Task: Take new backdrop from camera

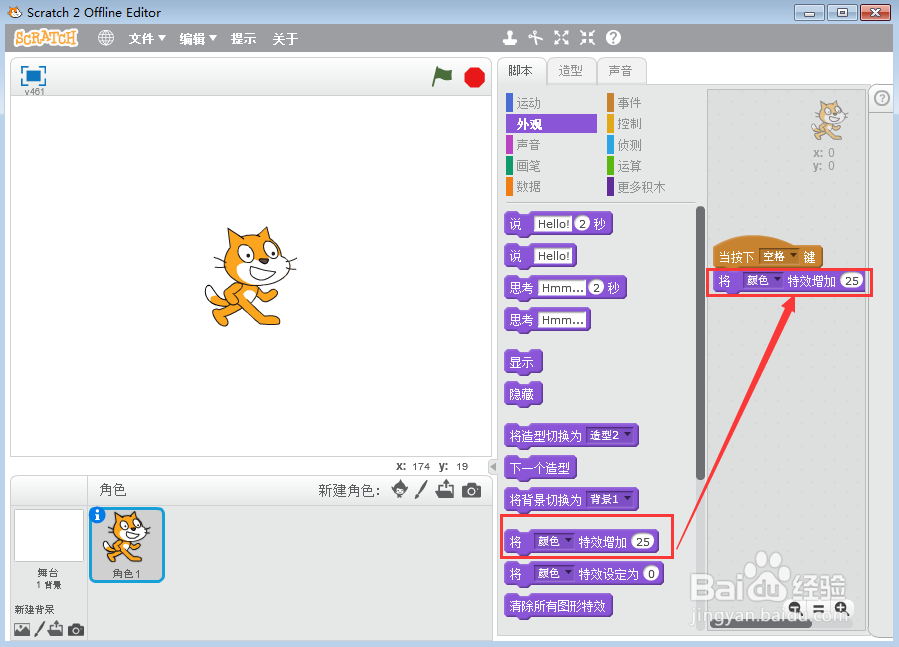Action: (x=76, y=630)
